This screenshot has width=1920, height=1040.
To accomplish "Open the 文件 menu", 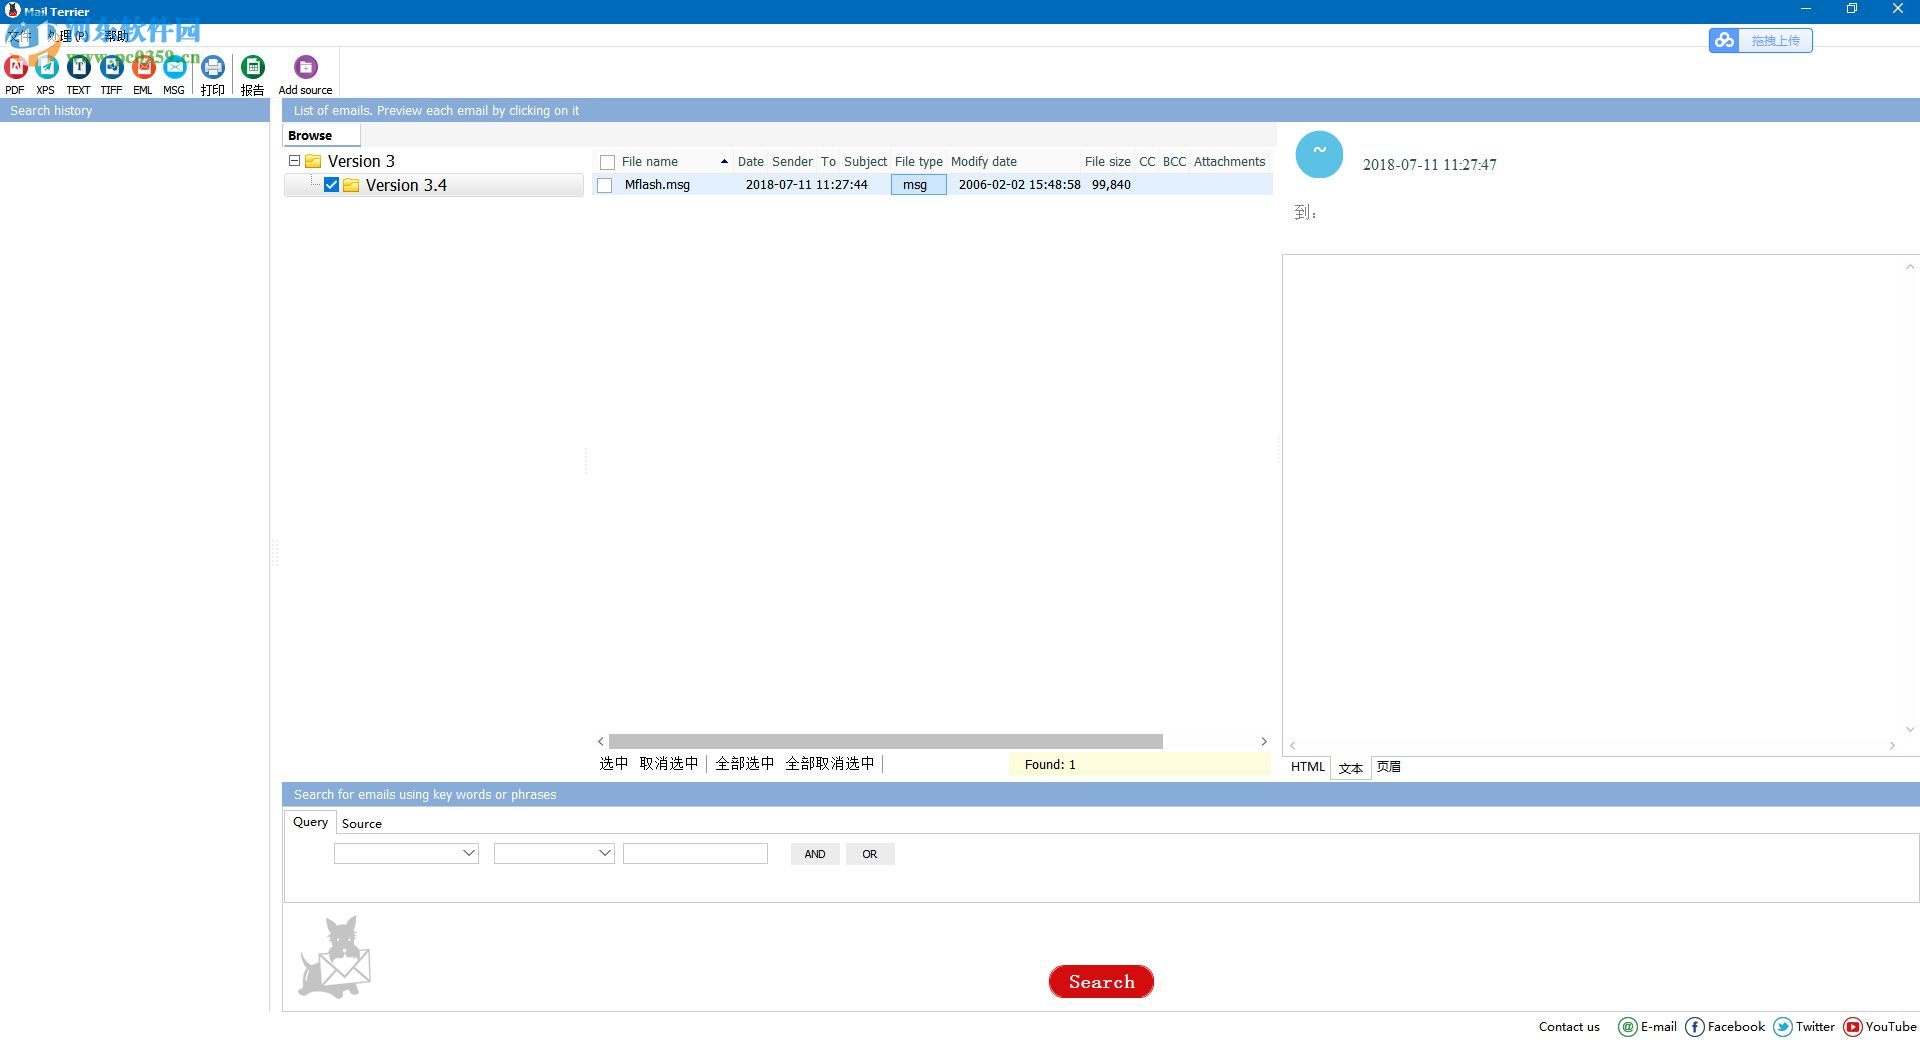I will coord(20,36).
